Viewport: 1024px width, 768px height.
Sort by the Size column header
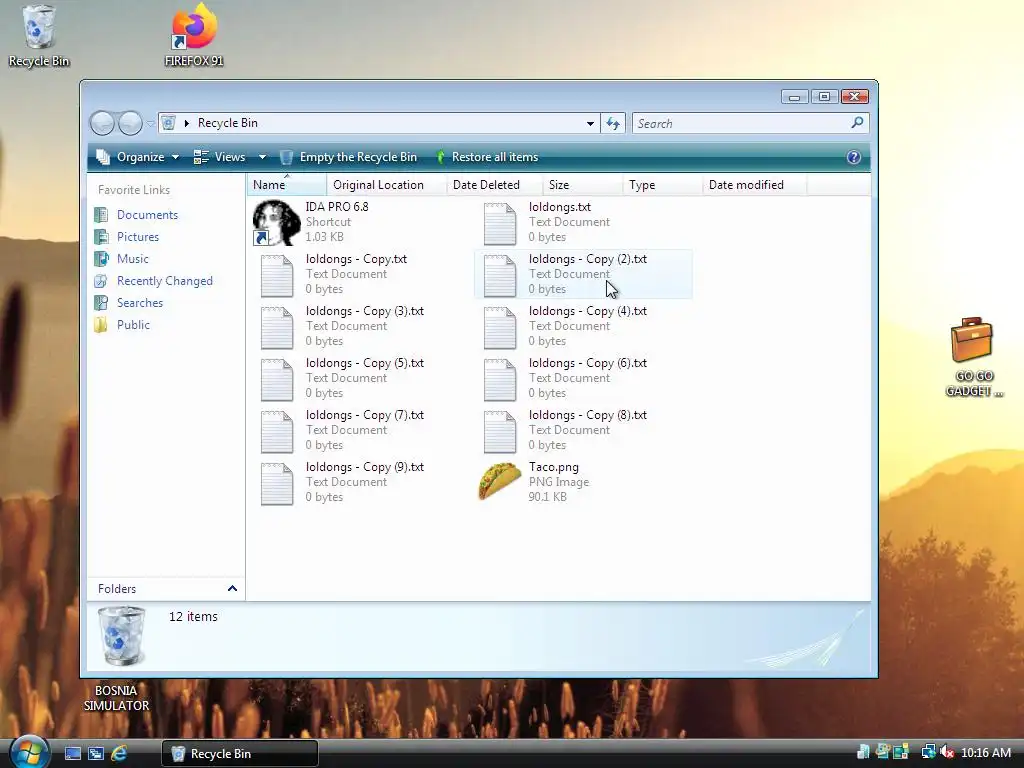pyautogui.click(x=582, y=185)
